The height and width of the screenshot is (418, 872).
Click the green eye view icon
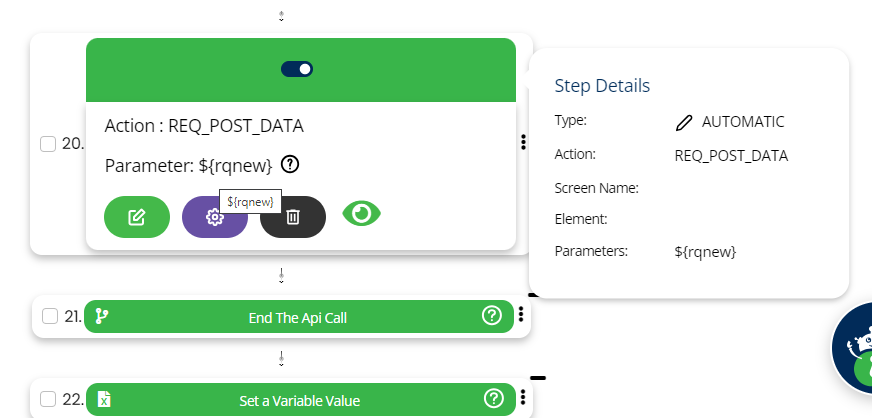click(362, 213)
